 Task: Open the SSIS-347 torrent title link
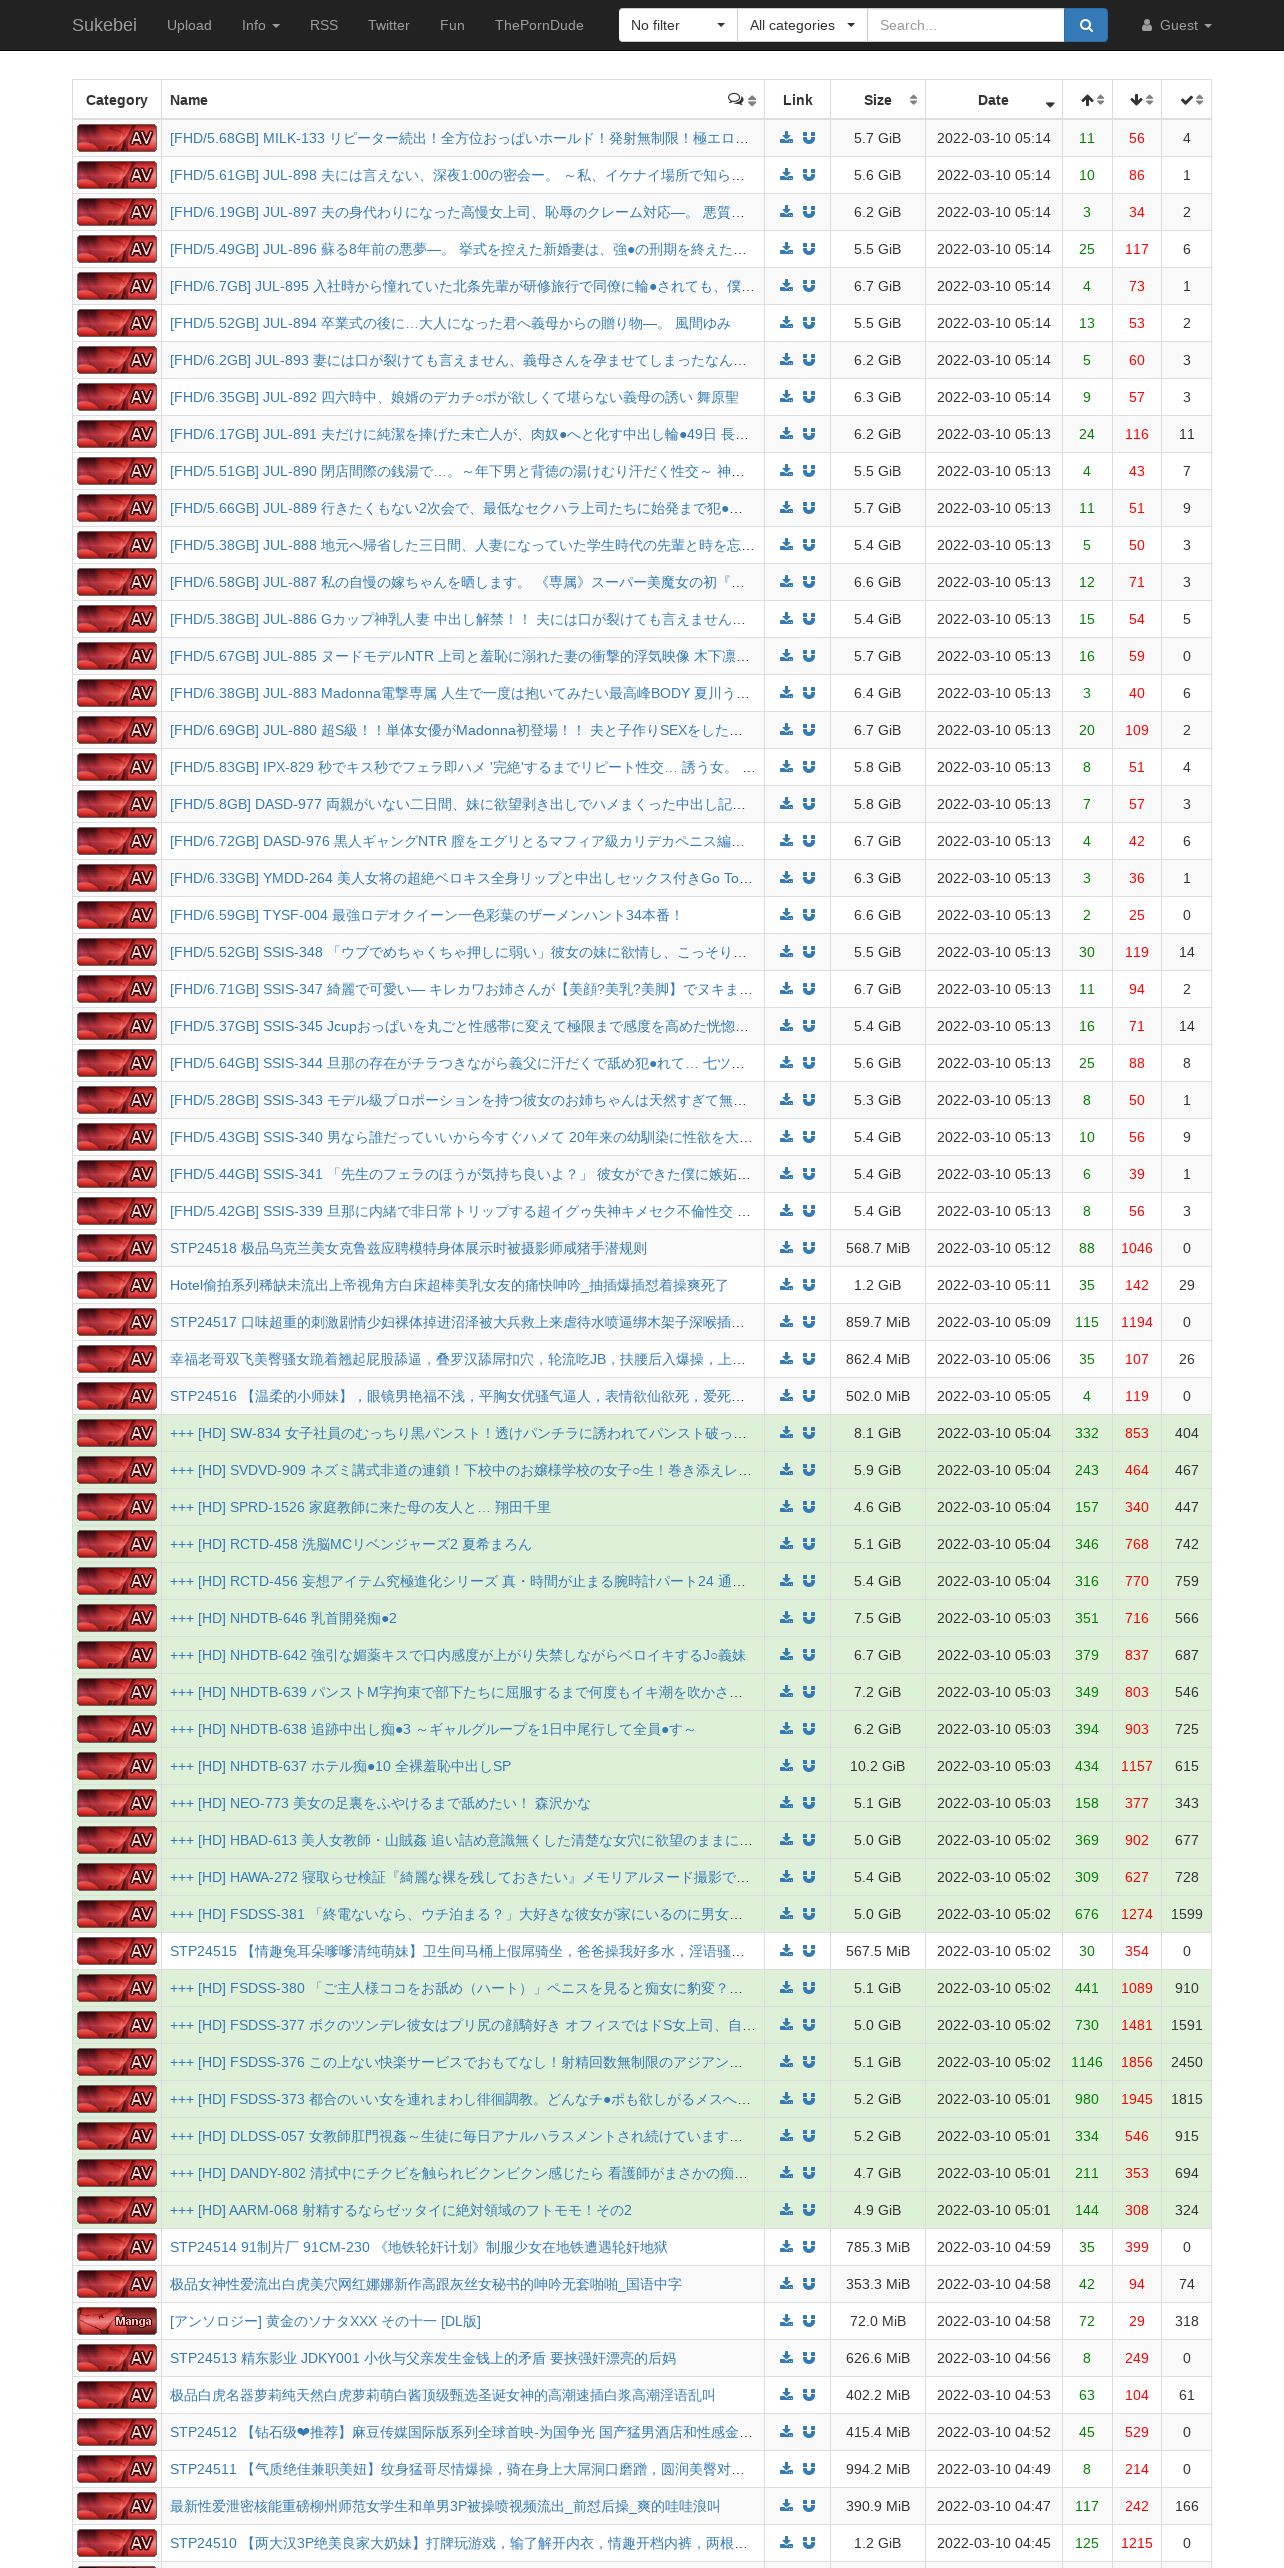click(461, 989)
